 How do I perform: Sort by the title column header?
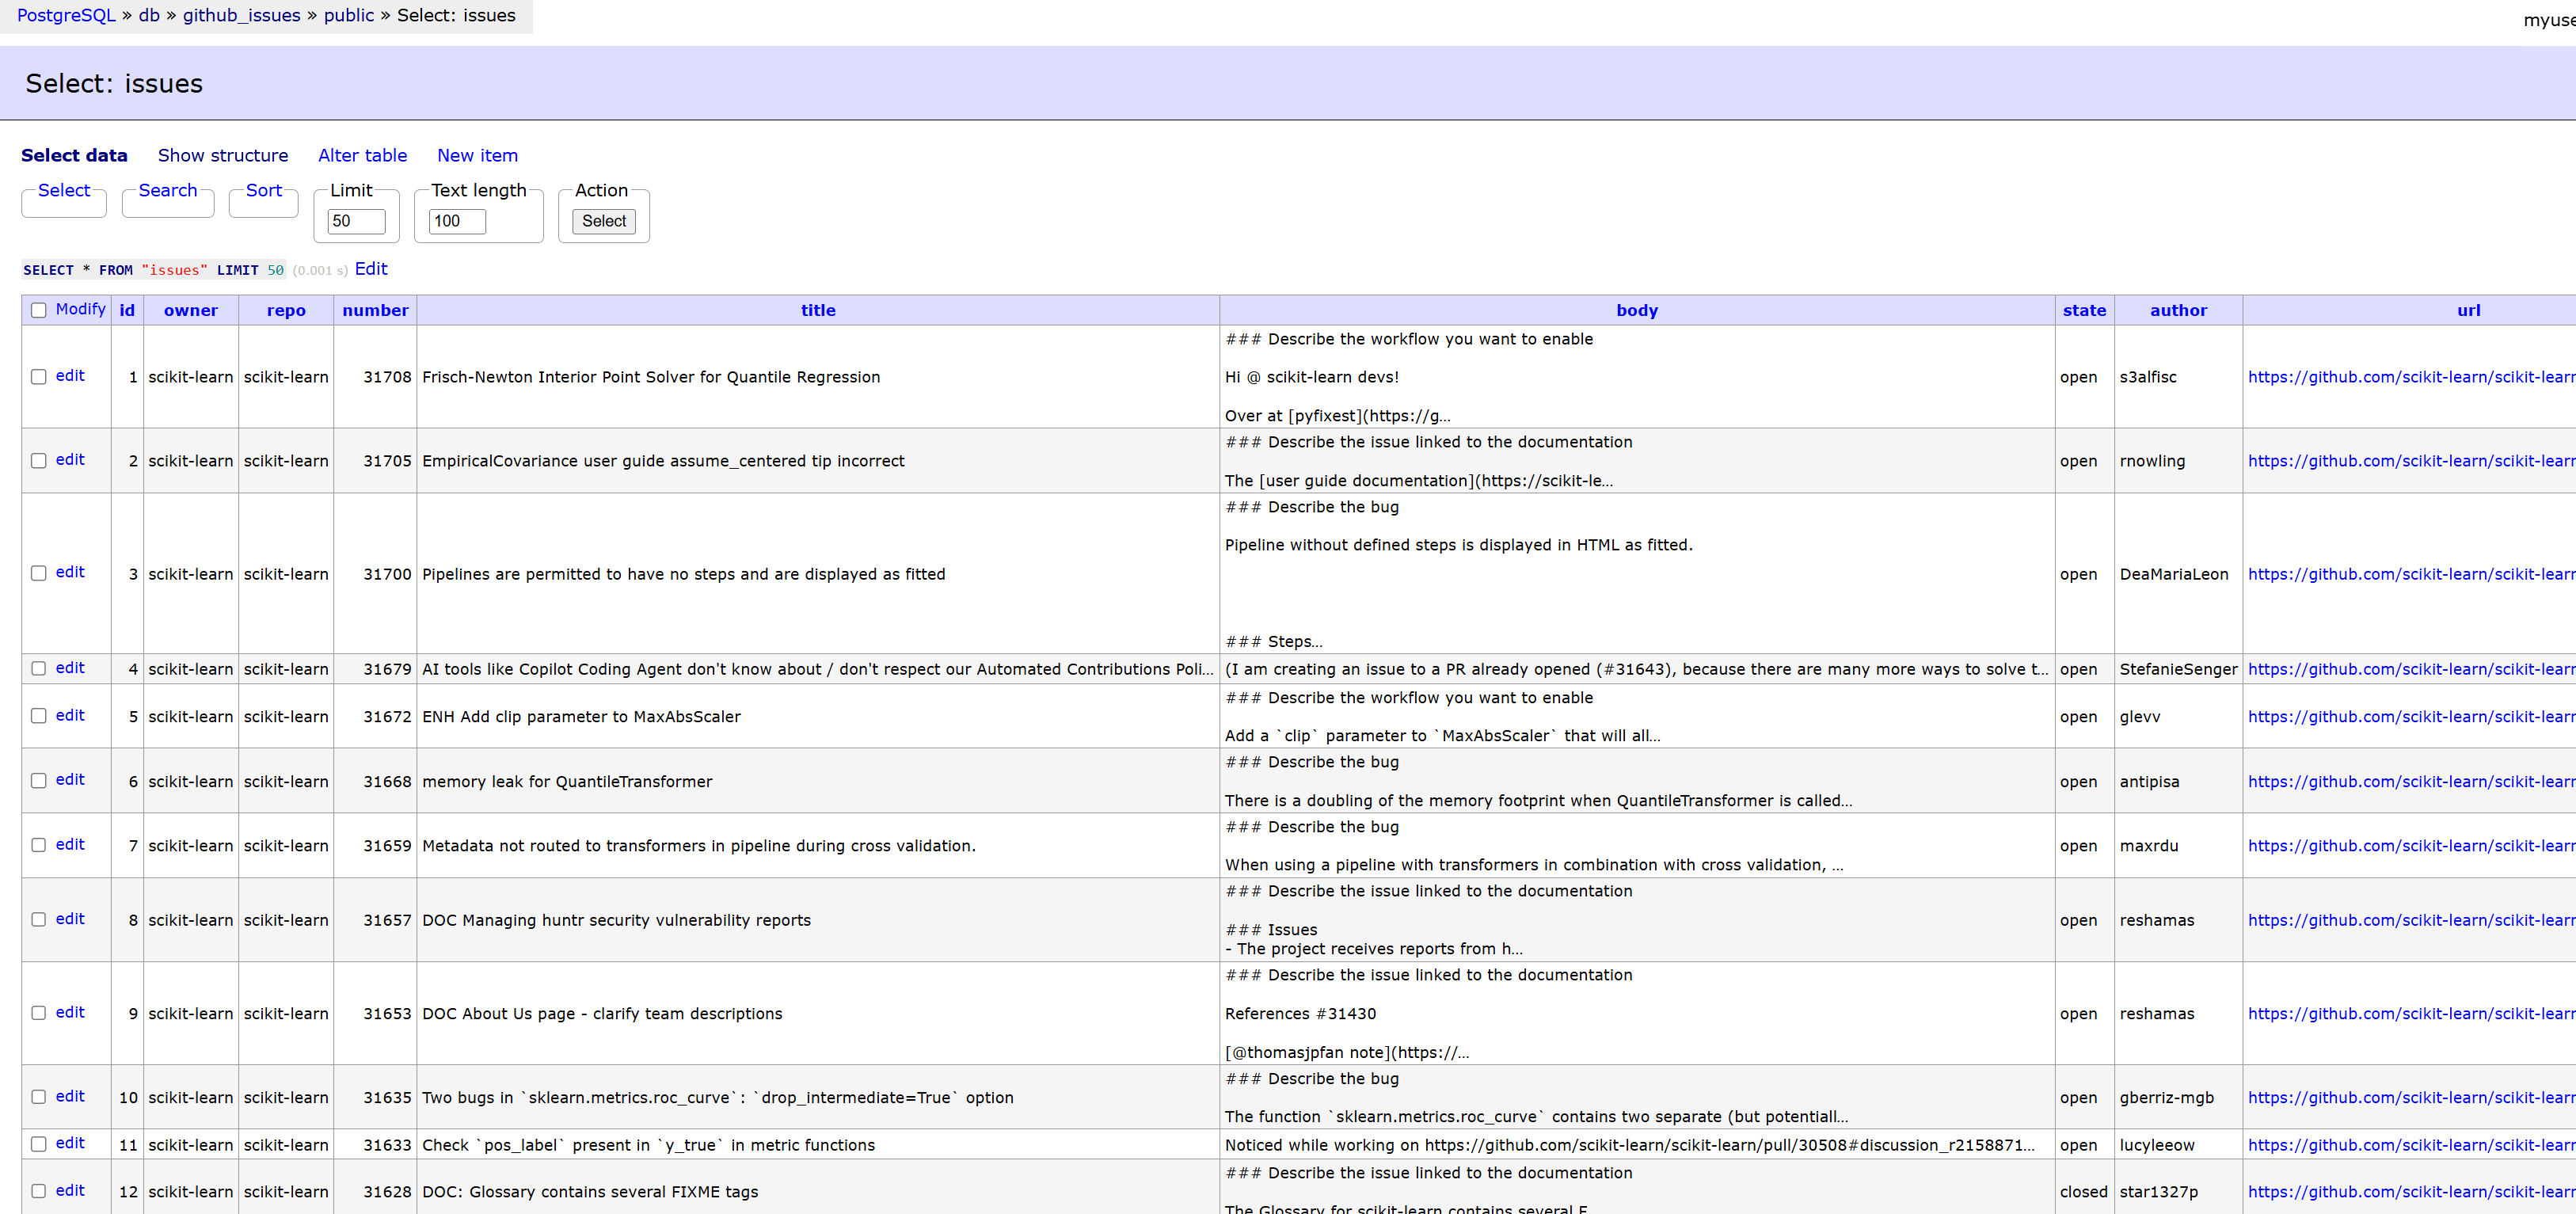pos(817,310)
